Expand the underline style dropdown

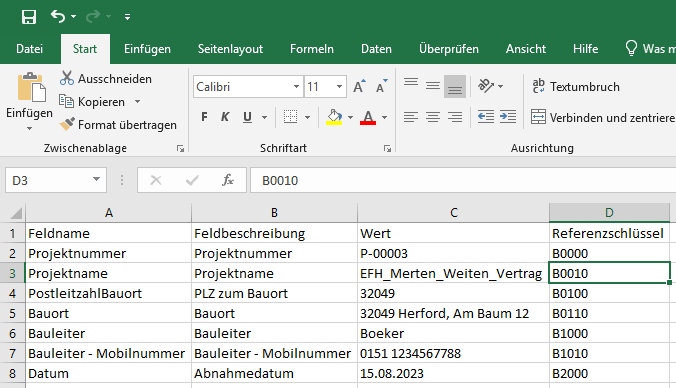click(x=264, y=117)
